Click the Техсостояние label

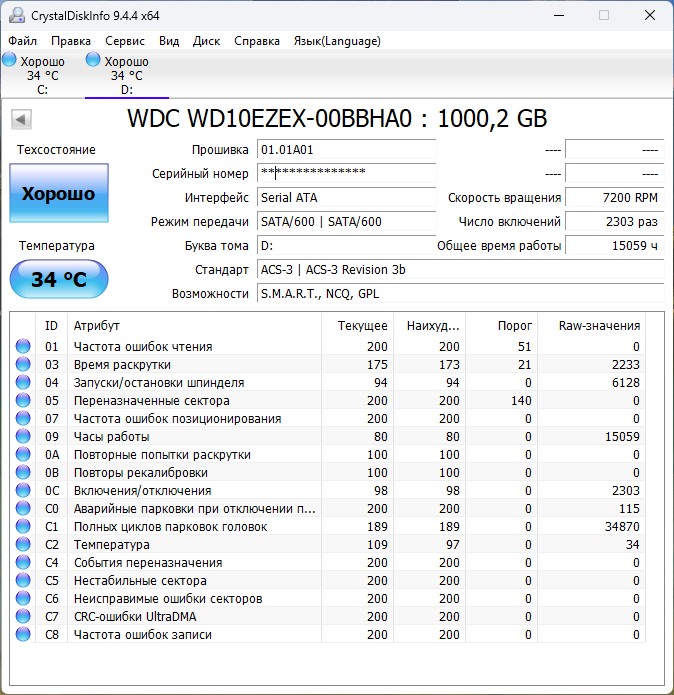(x=56, y=149)
